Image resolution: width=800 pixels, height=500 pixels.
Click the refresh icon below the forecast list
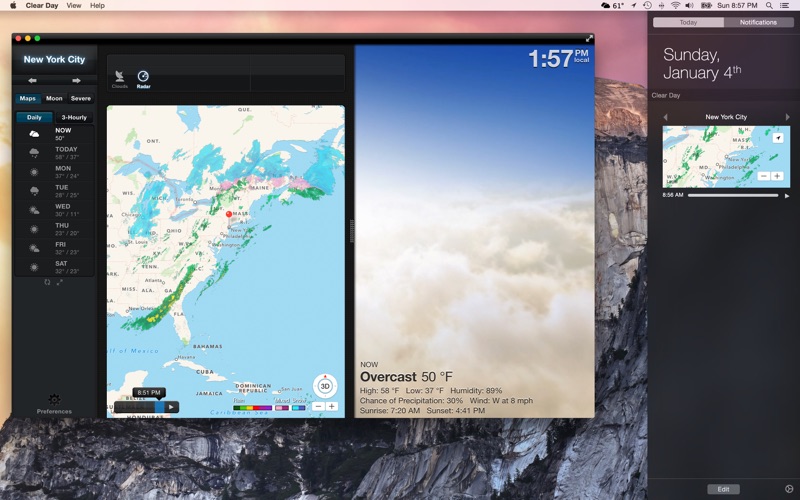47,282
